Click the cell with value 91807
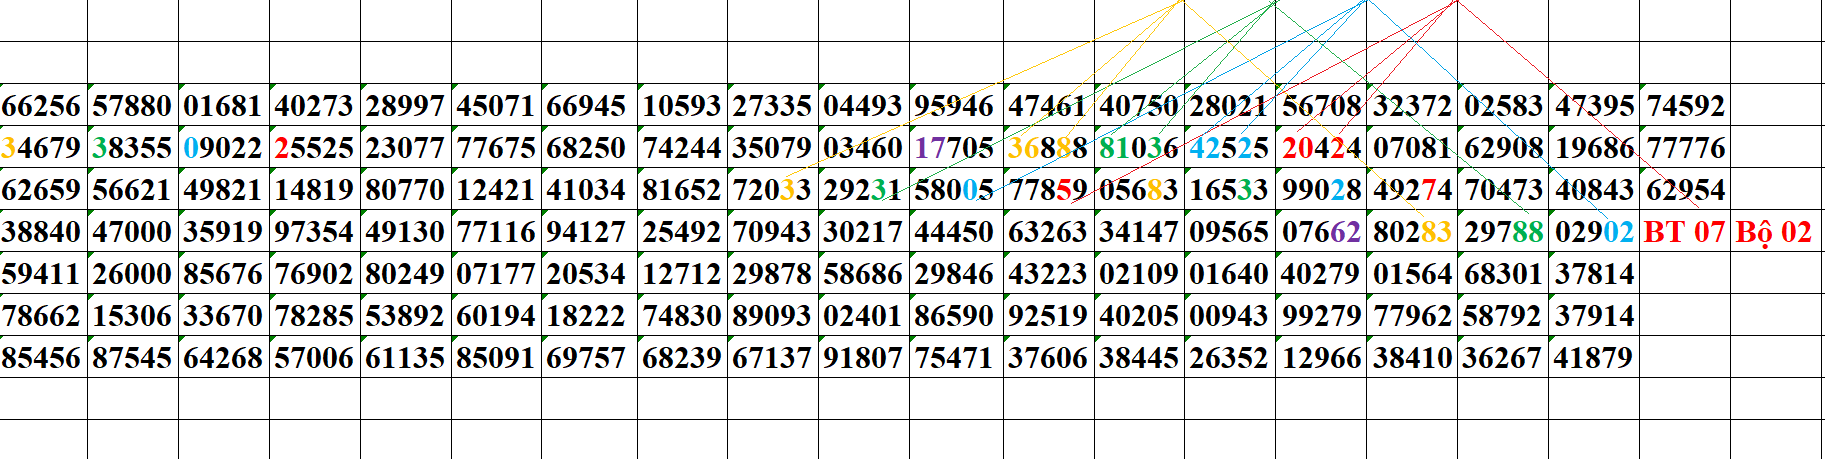 coord(862,358)
